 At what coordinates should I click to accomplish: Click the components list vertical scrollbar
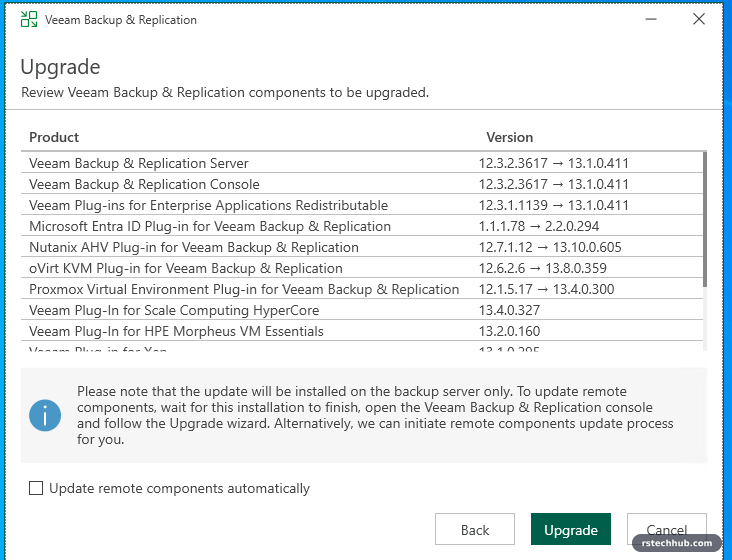pyautogui.click(x=705, y=219)
